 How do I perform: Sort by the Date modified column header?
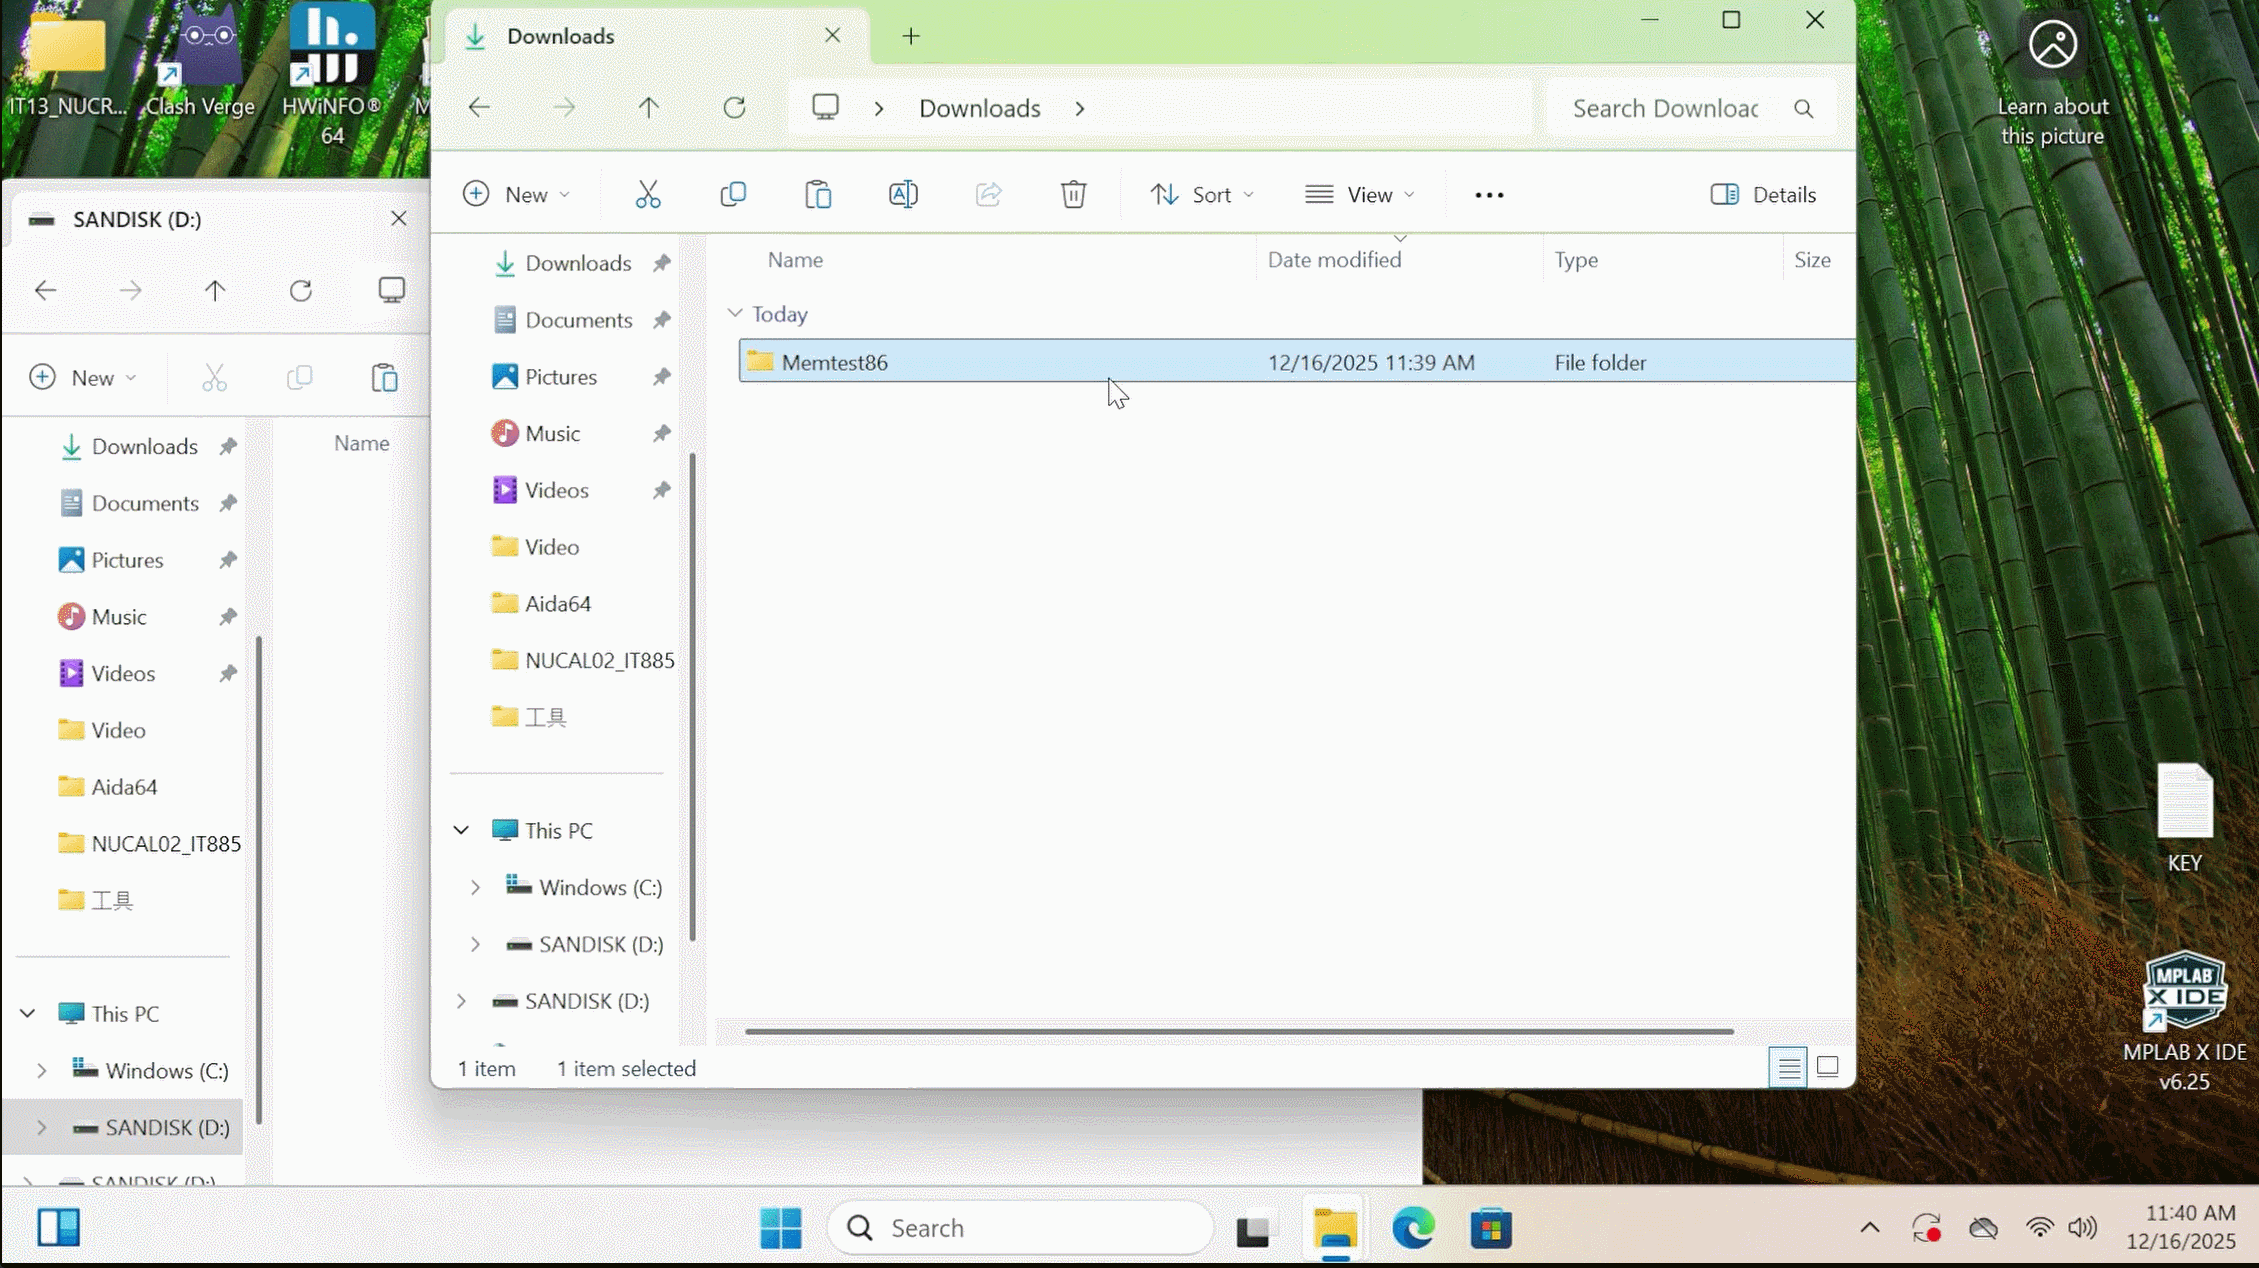(x=1334, y=260)
